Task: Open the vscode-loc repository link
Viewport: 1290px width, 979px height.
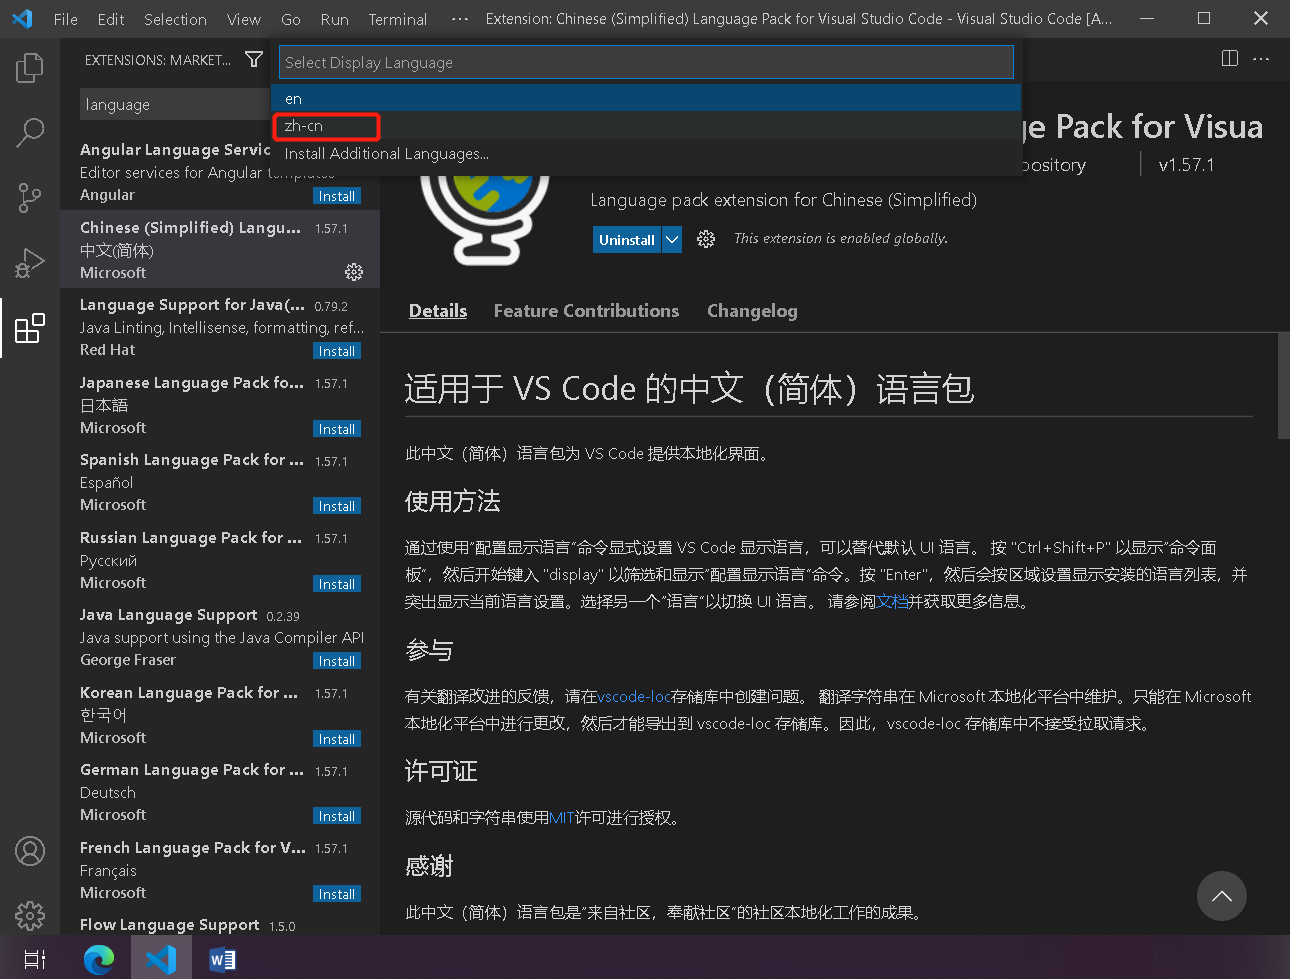Action: [x=632, y=696]
